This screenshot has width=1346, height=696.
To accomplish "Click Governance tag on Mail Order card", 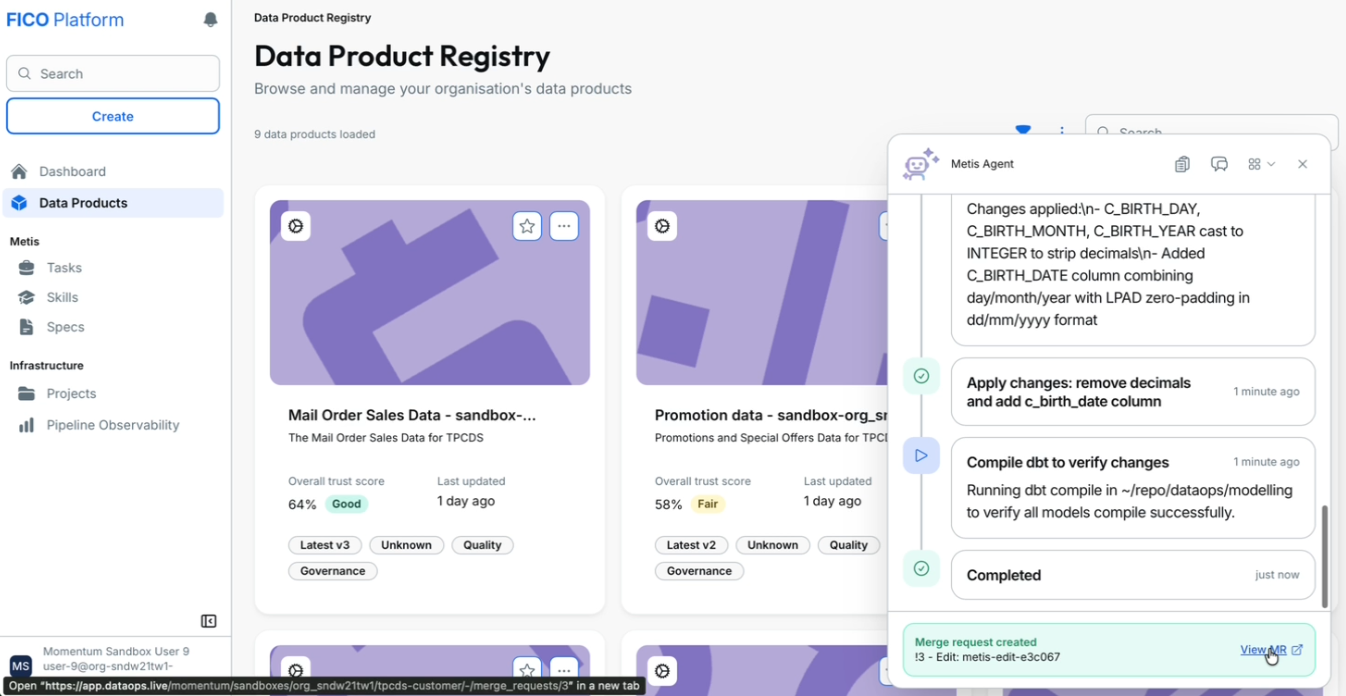I will pos(333,571).
